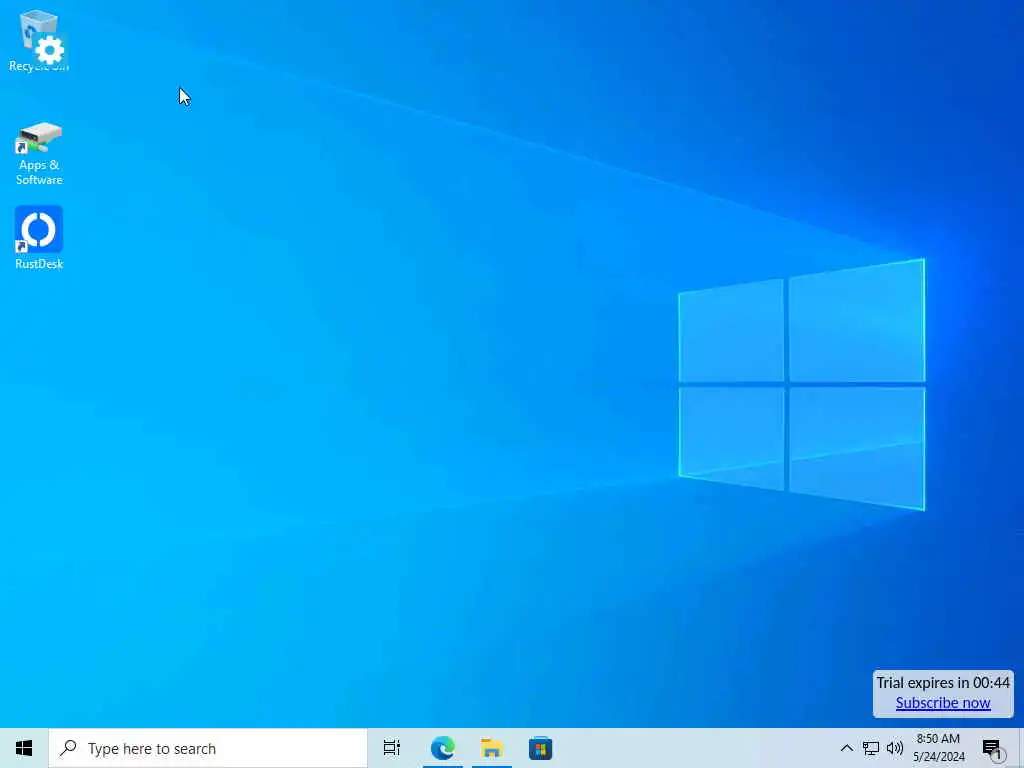Open the Windows Start menu
Screen dimensions: 1024x768
pyautogui.click(x=24, y=748)
